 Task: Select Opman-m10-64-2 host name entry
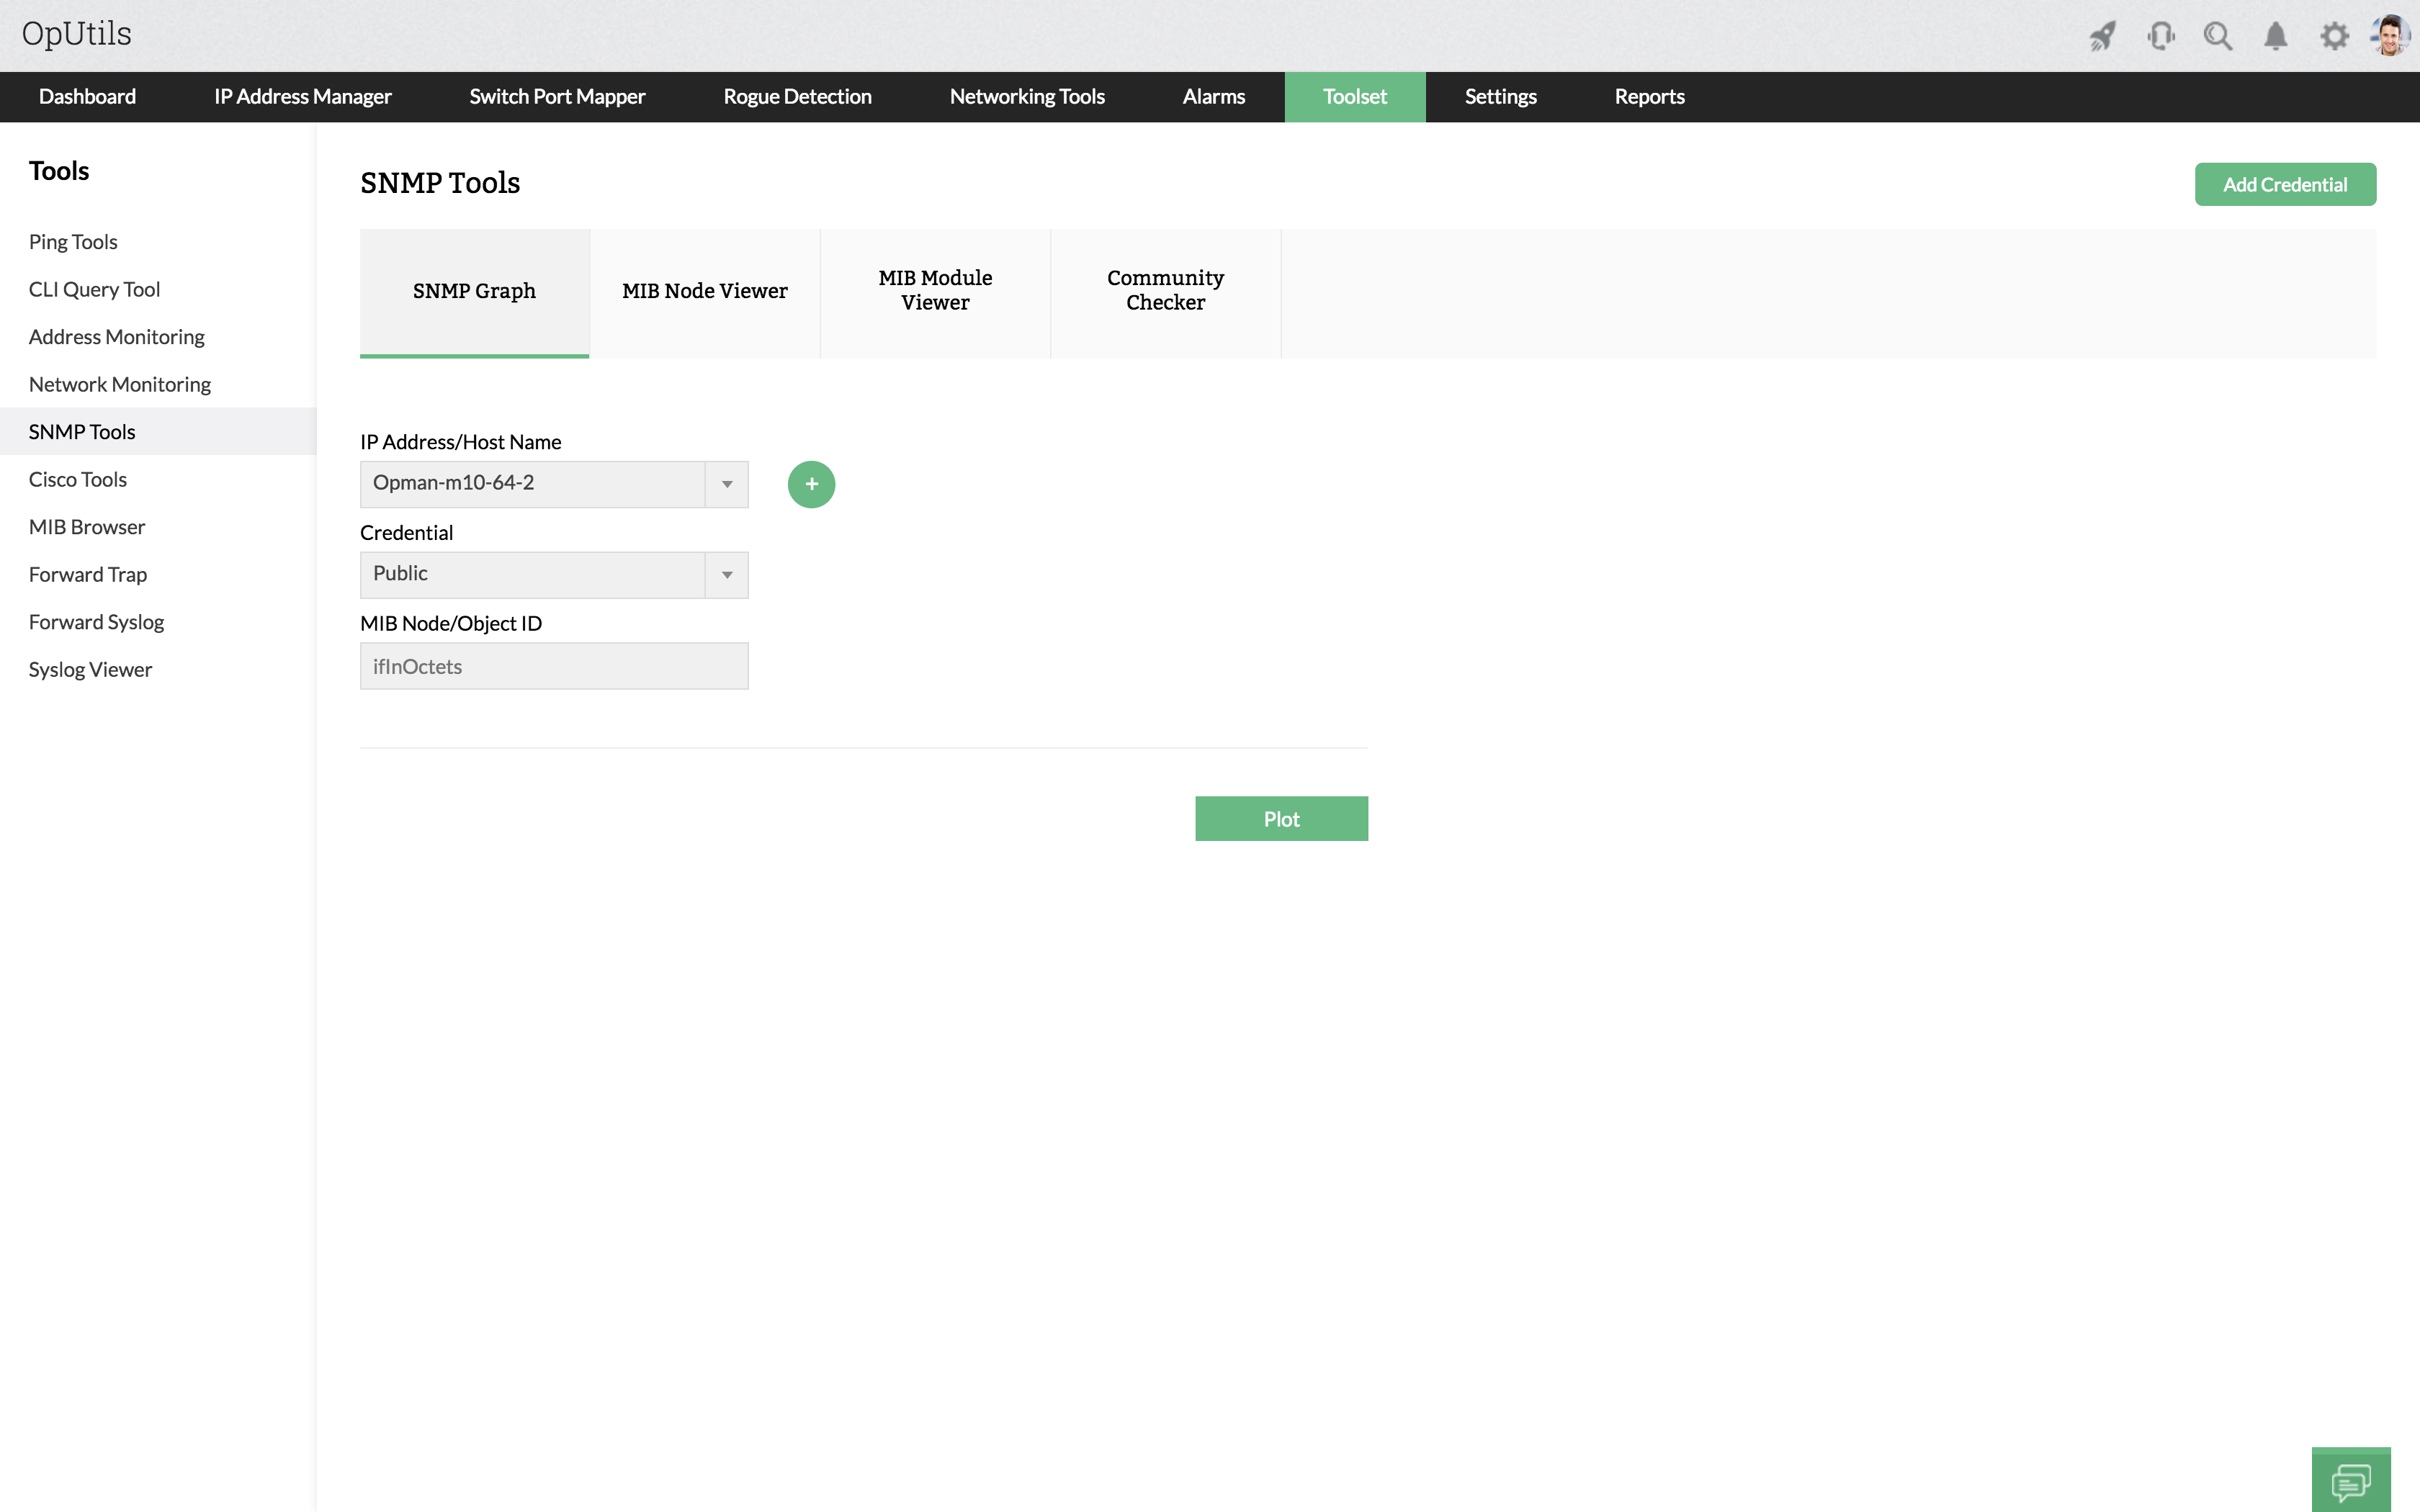535,482
